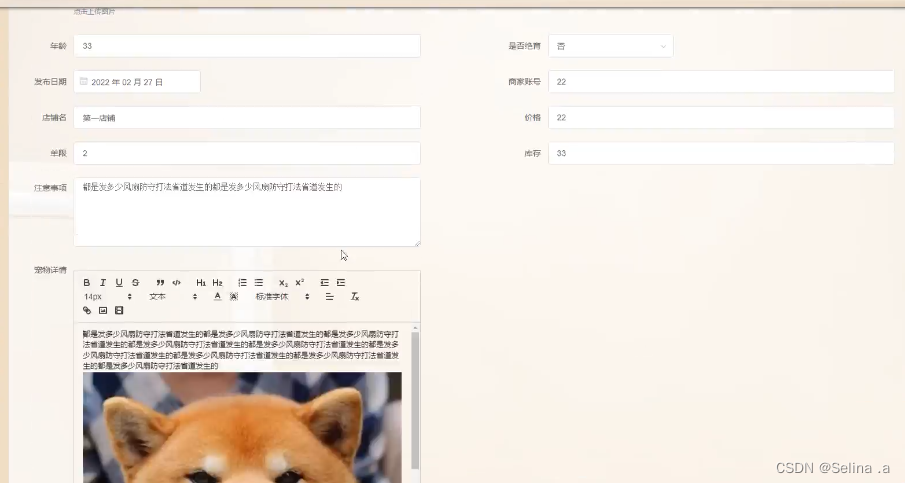905x483 pixels.
Task: Click the calendar icon in the date field
Action: tap(84, 81)
